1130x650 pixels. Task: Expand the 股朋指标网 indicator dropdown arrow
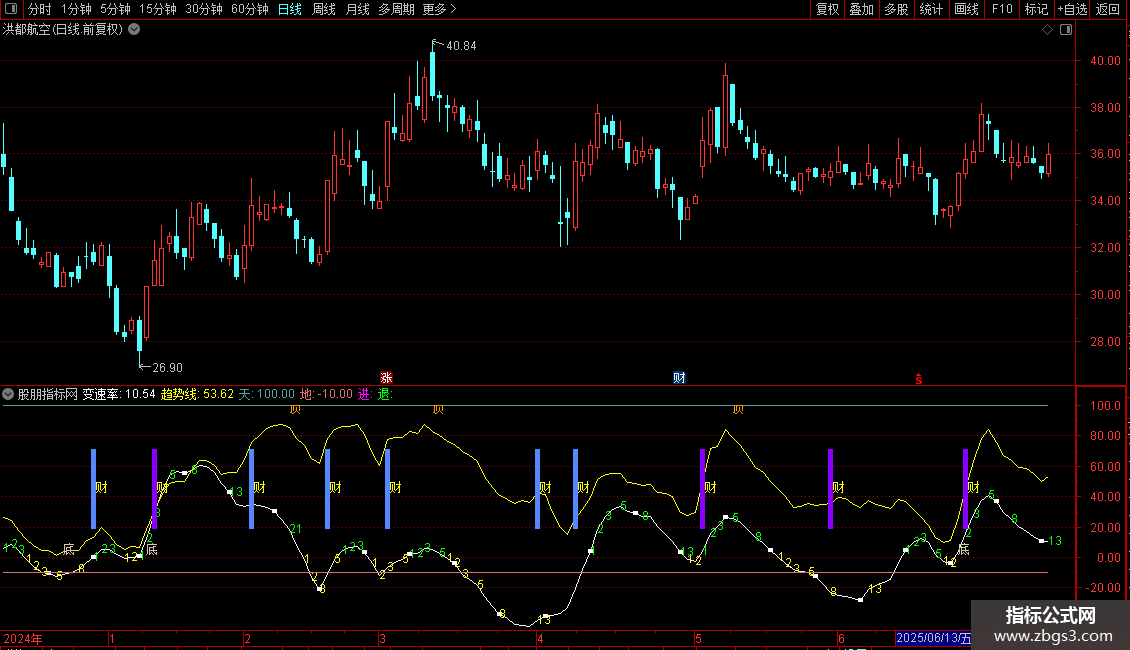(9, 394)
